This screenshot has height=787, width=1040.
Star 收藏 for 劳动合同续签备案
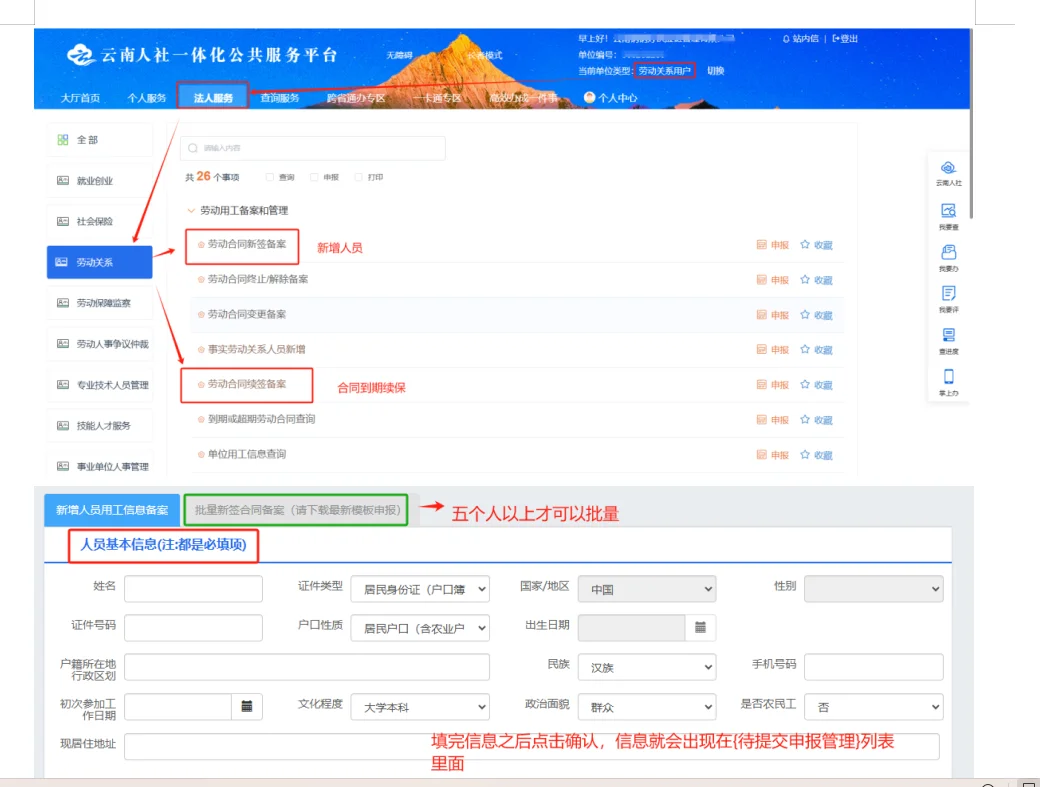click(816, 385)
